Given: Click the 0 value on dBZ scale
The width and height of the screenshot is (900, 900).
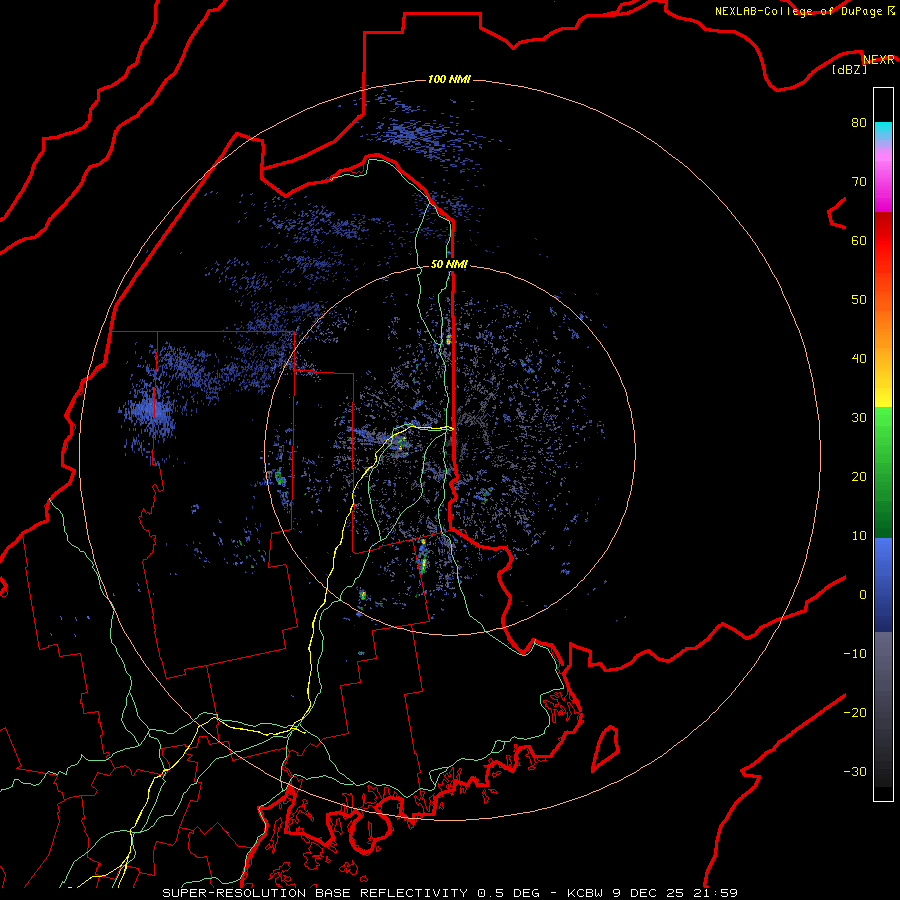Looking at the screenshot, I should pos(863,595).
